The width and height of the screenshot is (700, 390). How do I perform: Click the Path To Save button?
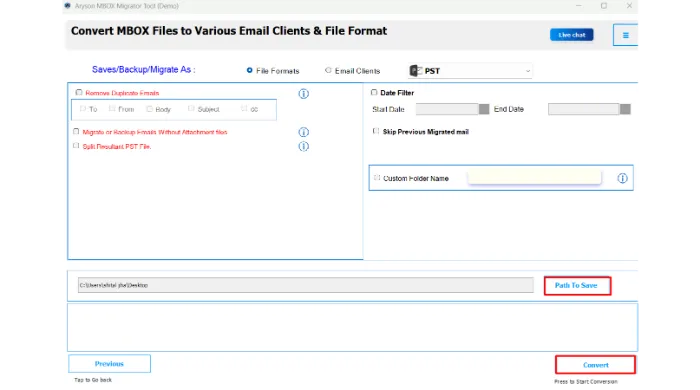pos(577,286)
